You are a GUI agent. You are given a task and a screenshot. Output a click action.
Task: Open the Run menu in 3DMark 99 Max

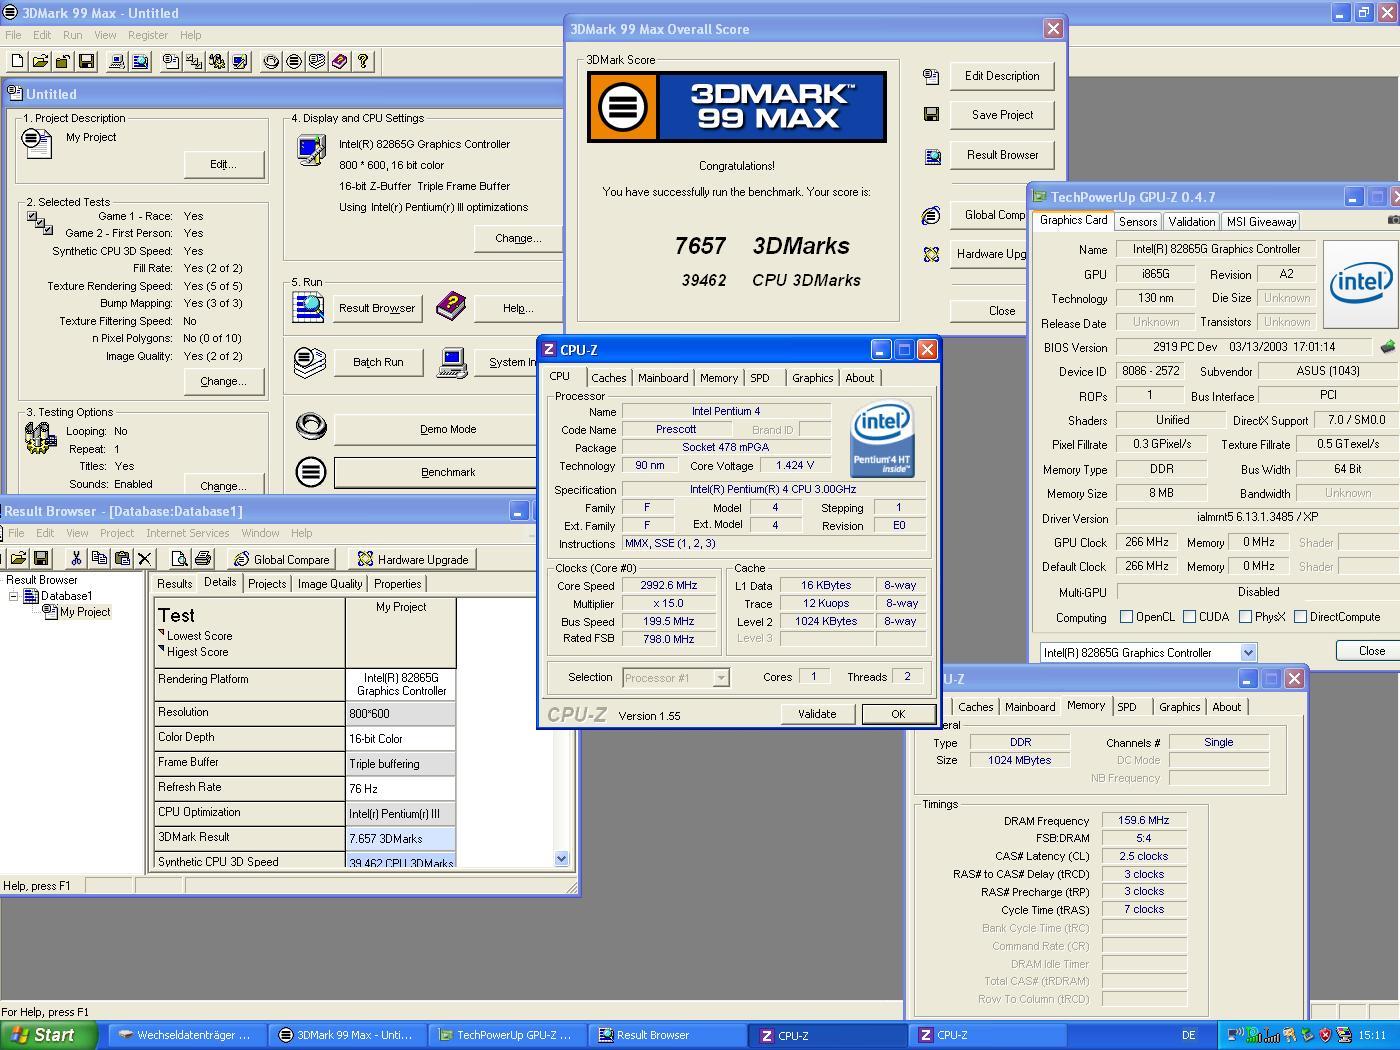(x=73, y=35)
